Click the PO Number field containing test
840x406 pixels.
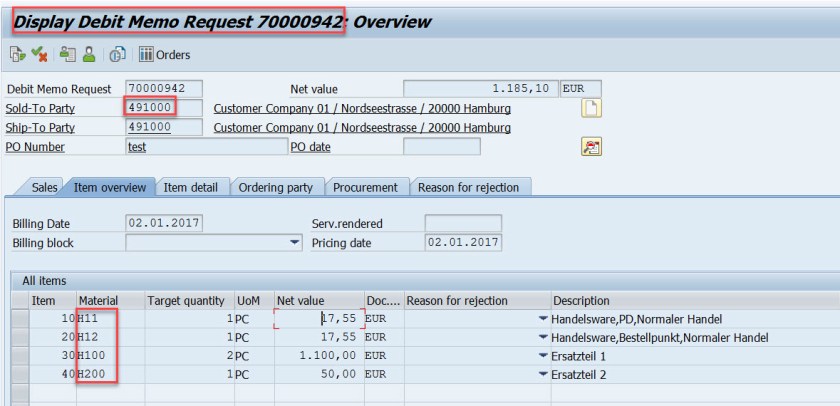207,146
